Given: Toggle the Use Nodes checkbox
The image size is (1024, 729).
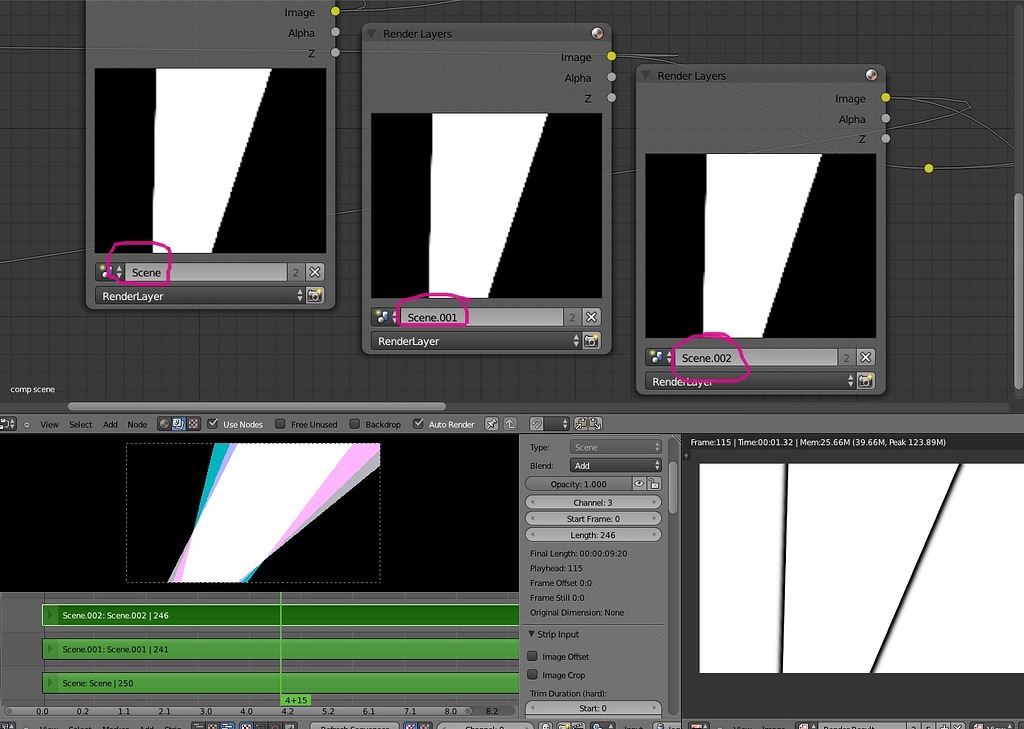Looking at the screenshot, I should tap(212, 424).
